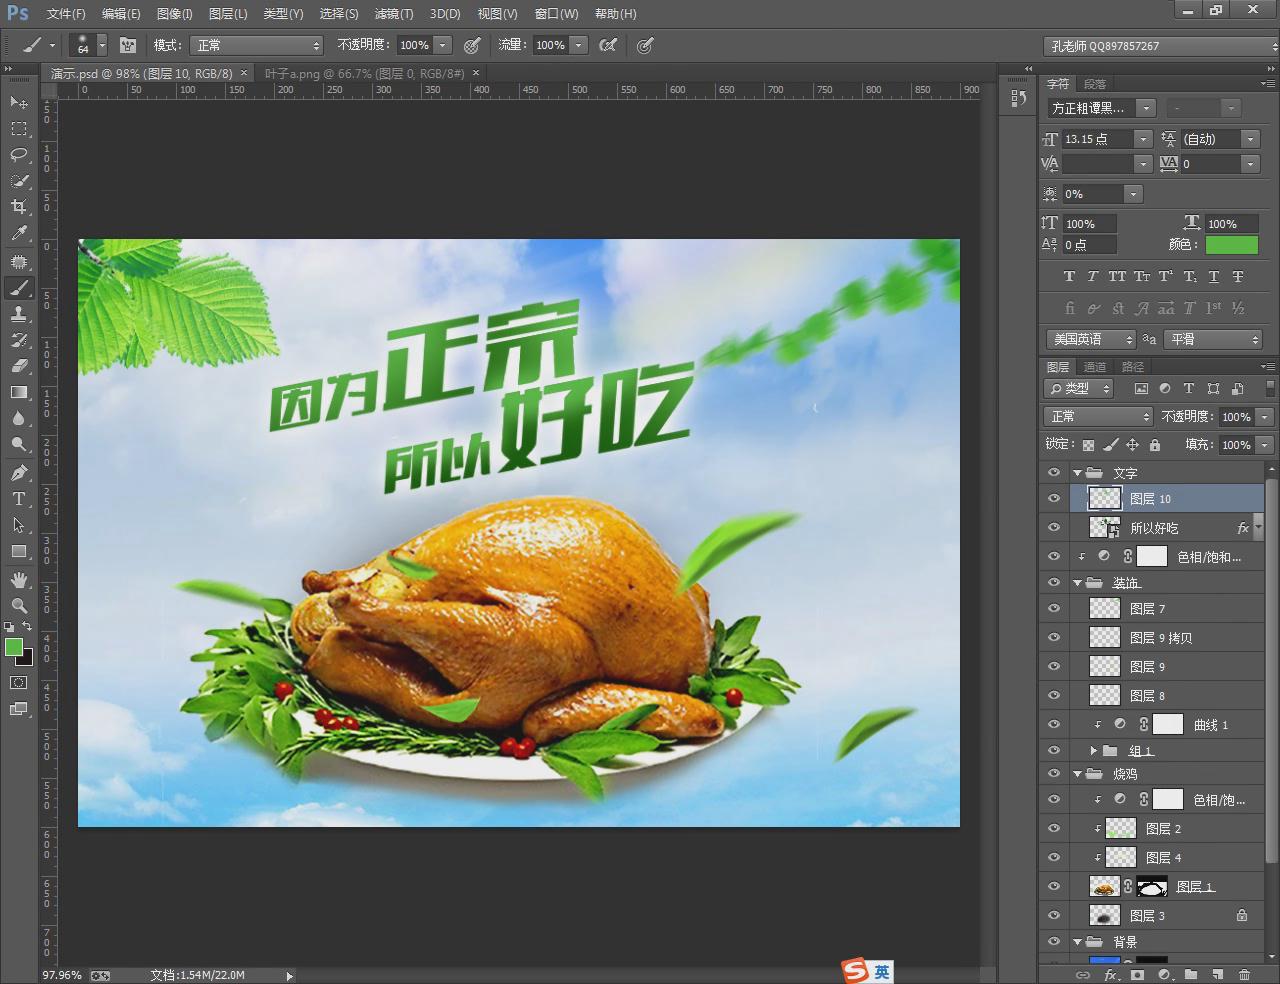The image size is (1280, 984).
Task: Open the 文件(F) menu
Action: tap(66, 14)
